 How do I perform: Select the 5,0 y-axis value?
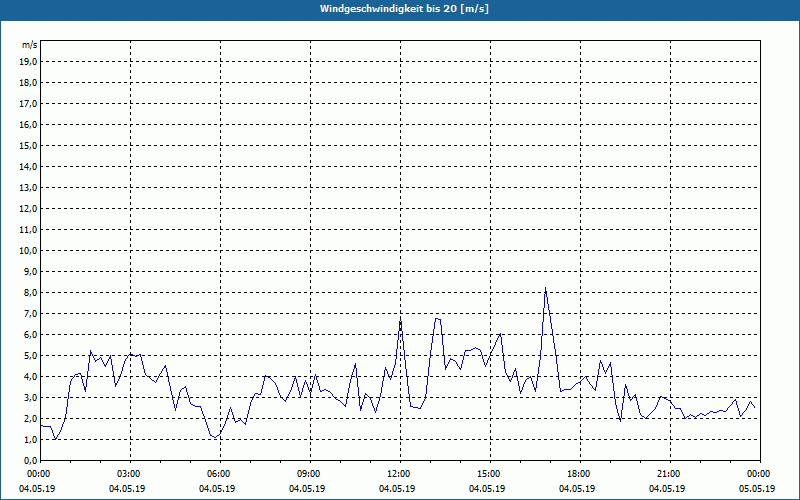31,356
